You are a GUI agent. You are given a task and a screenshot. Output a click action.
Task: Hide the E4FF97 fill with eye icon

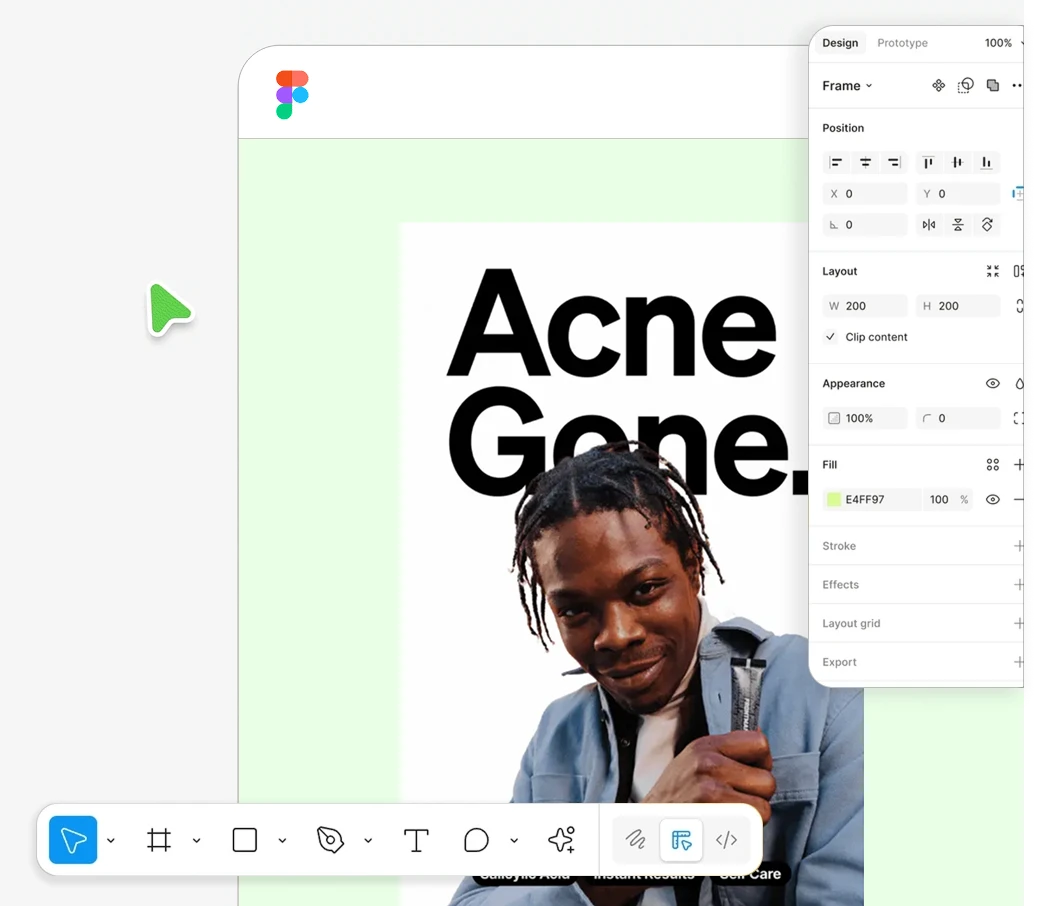992,500
